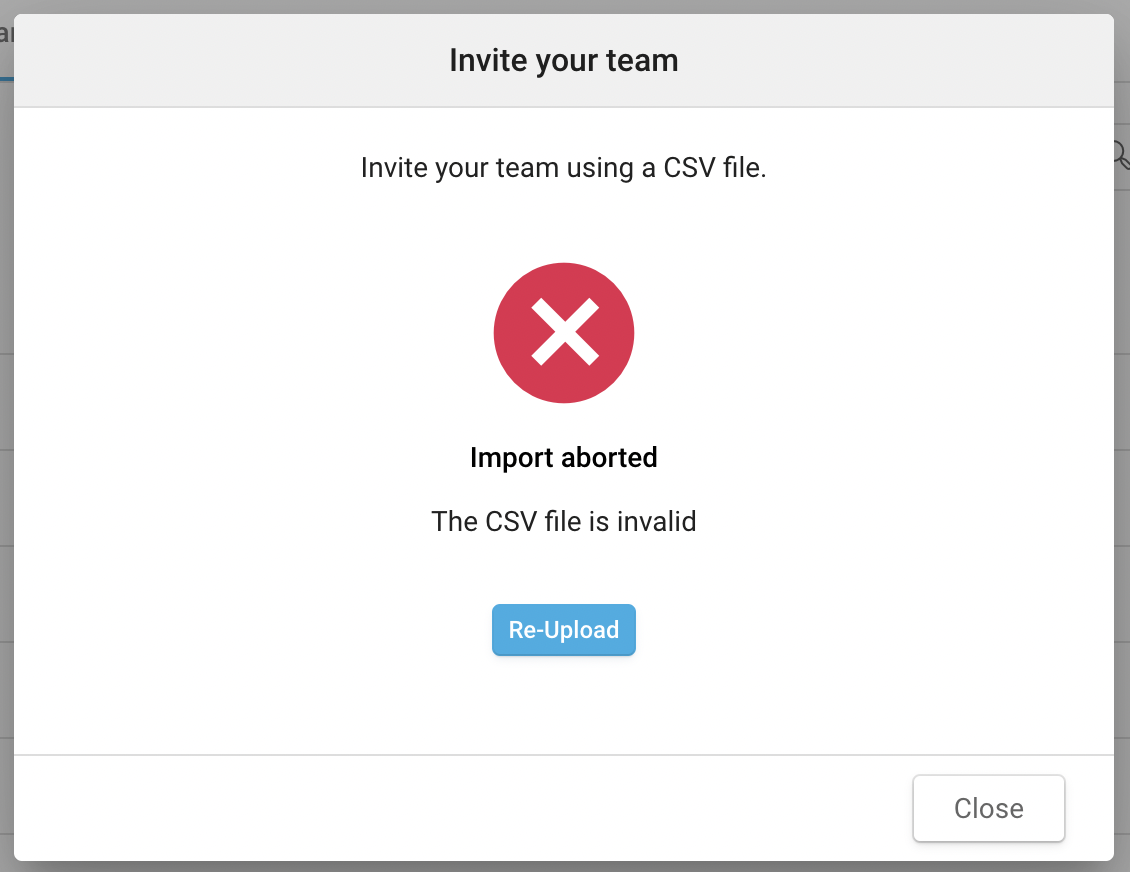The height and width of the screenshot is (872, 1130).
Task: Click the search magnifier icon behind the dialog
Action: coord(1121,154)
